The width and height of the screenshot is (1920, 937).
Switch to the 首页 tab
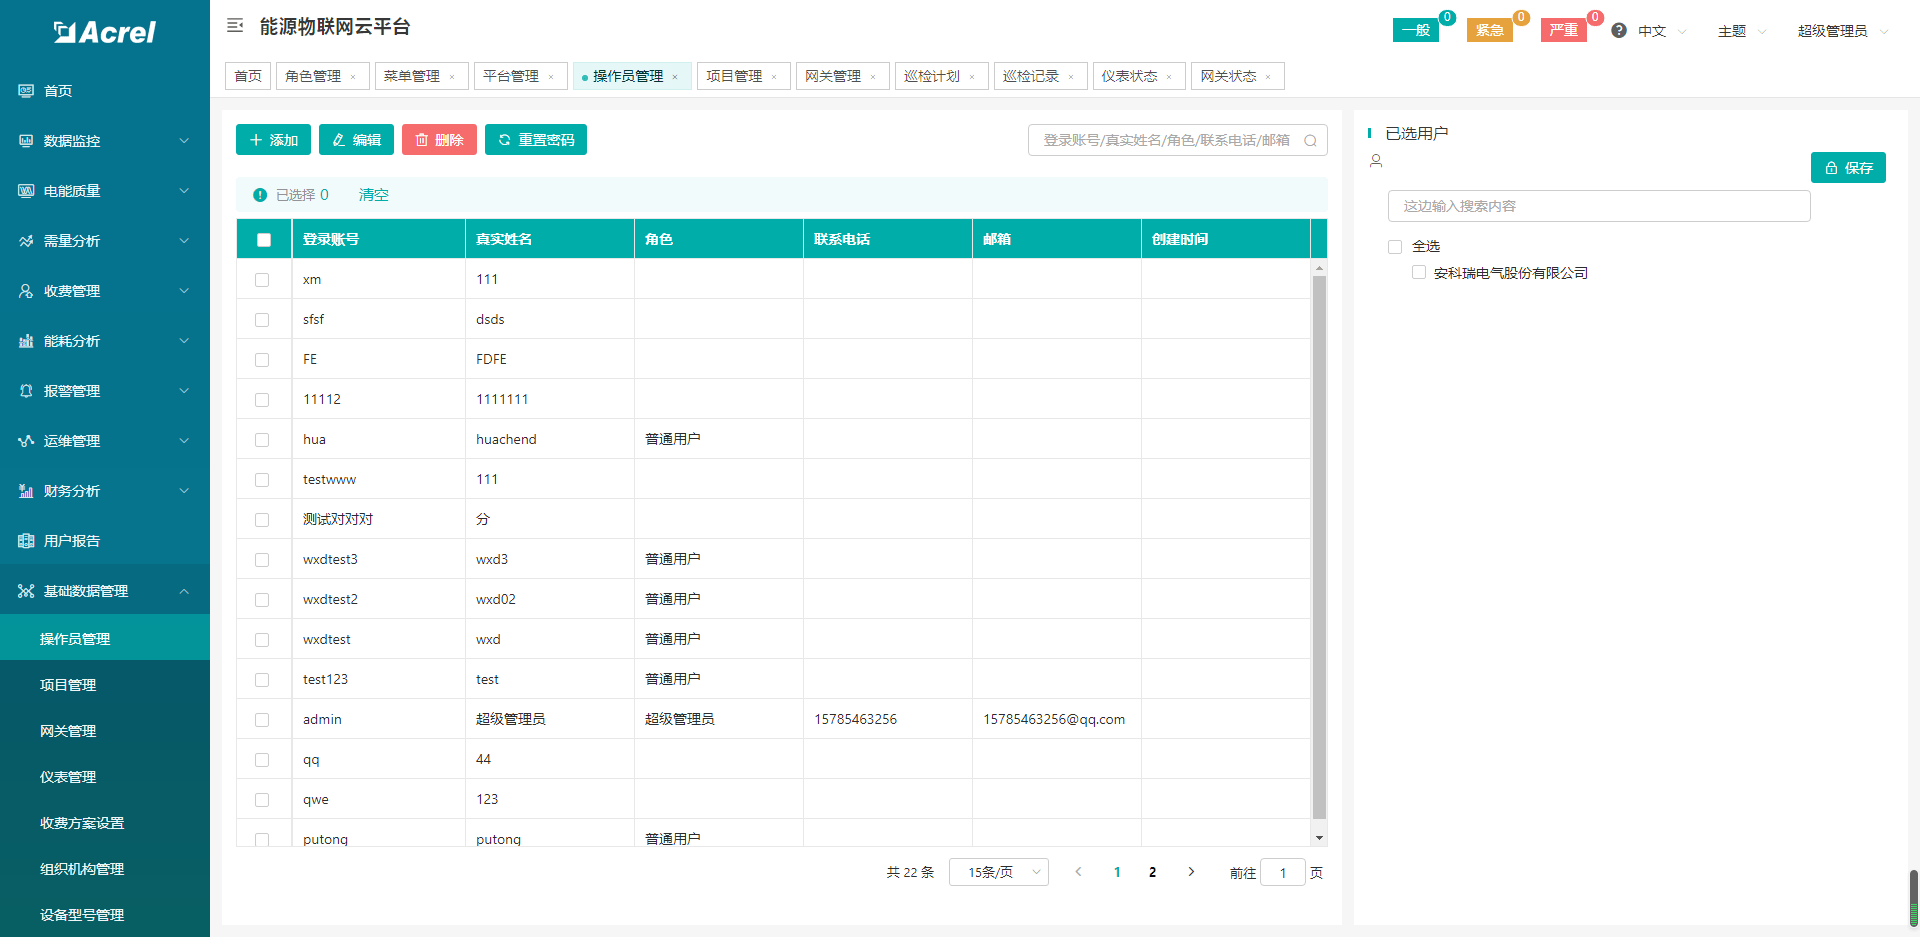coord(248,76)
